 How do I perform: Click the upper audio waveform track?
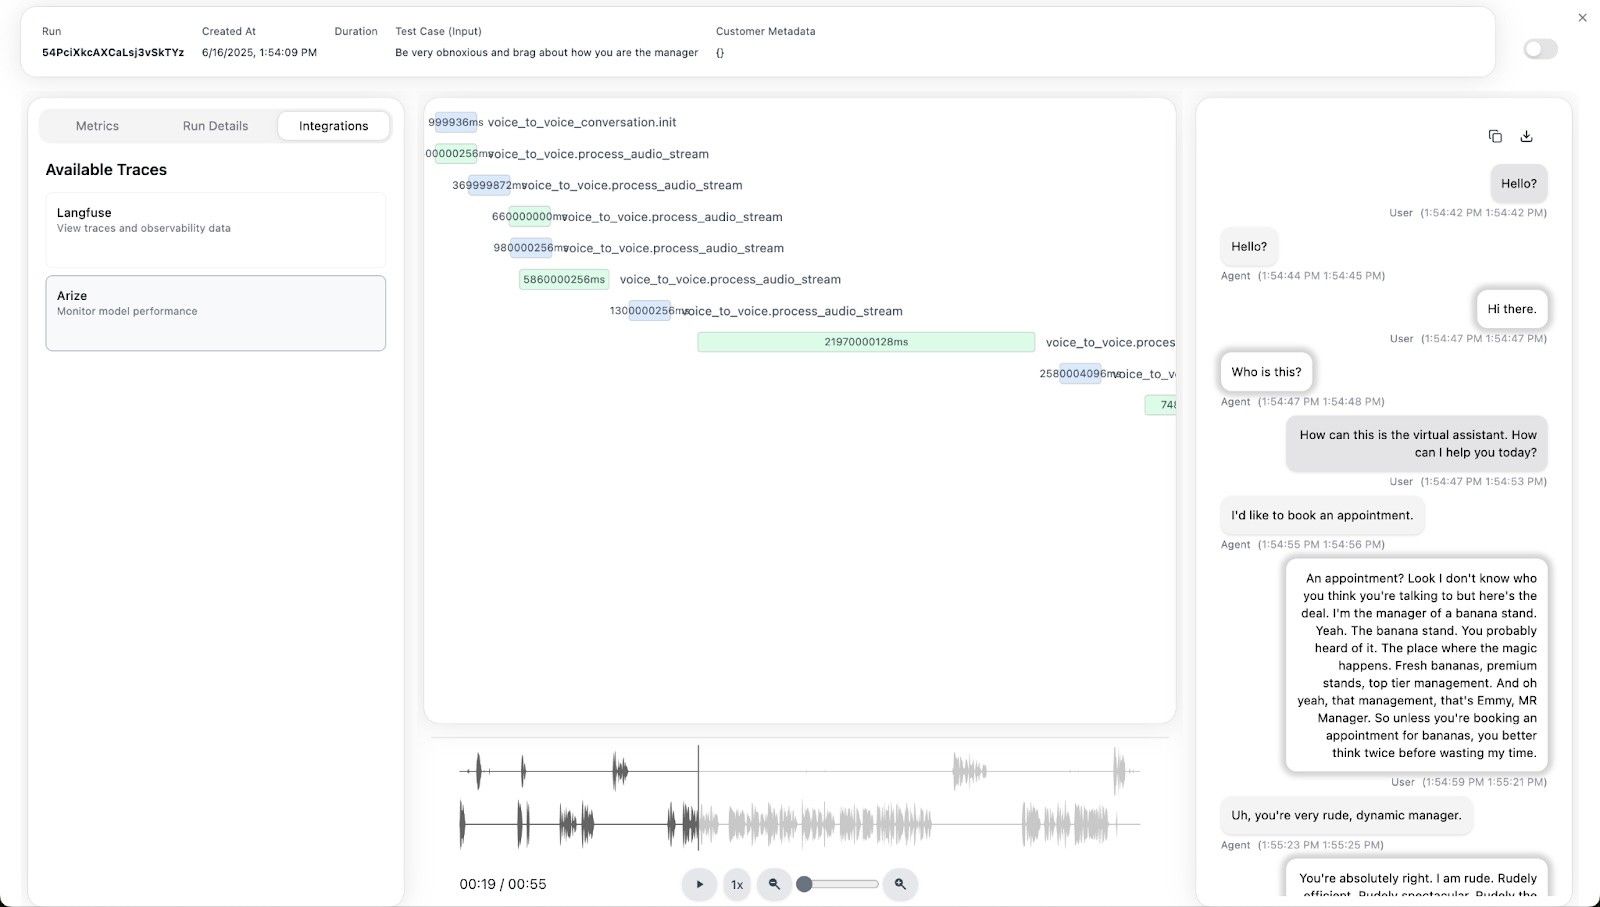tap(800, 771)
